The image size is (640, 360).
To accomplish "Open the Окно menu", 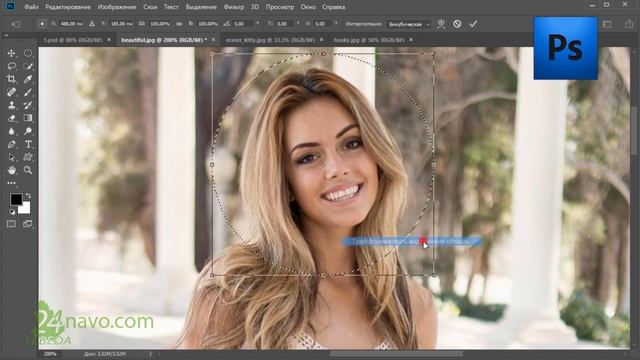I will tap(308, 7).
